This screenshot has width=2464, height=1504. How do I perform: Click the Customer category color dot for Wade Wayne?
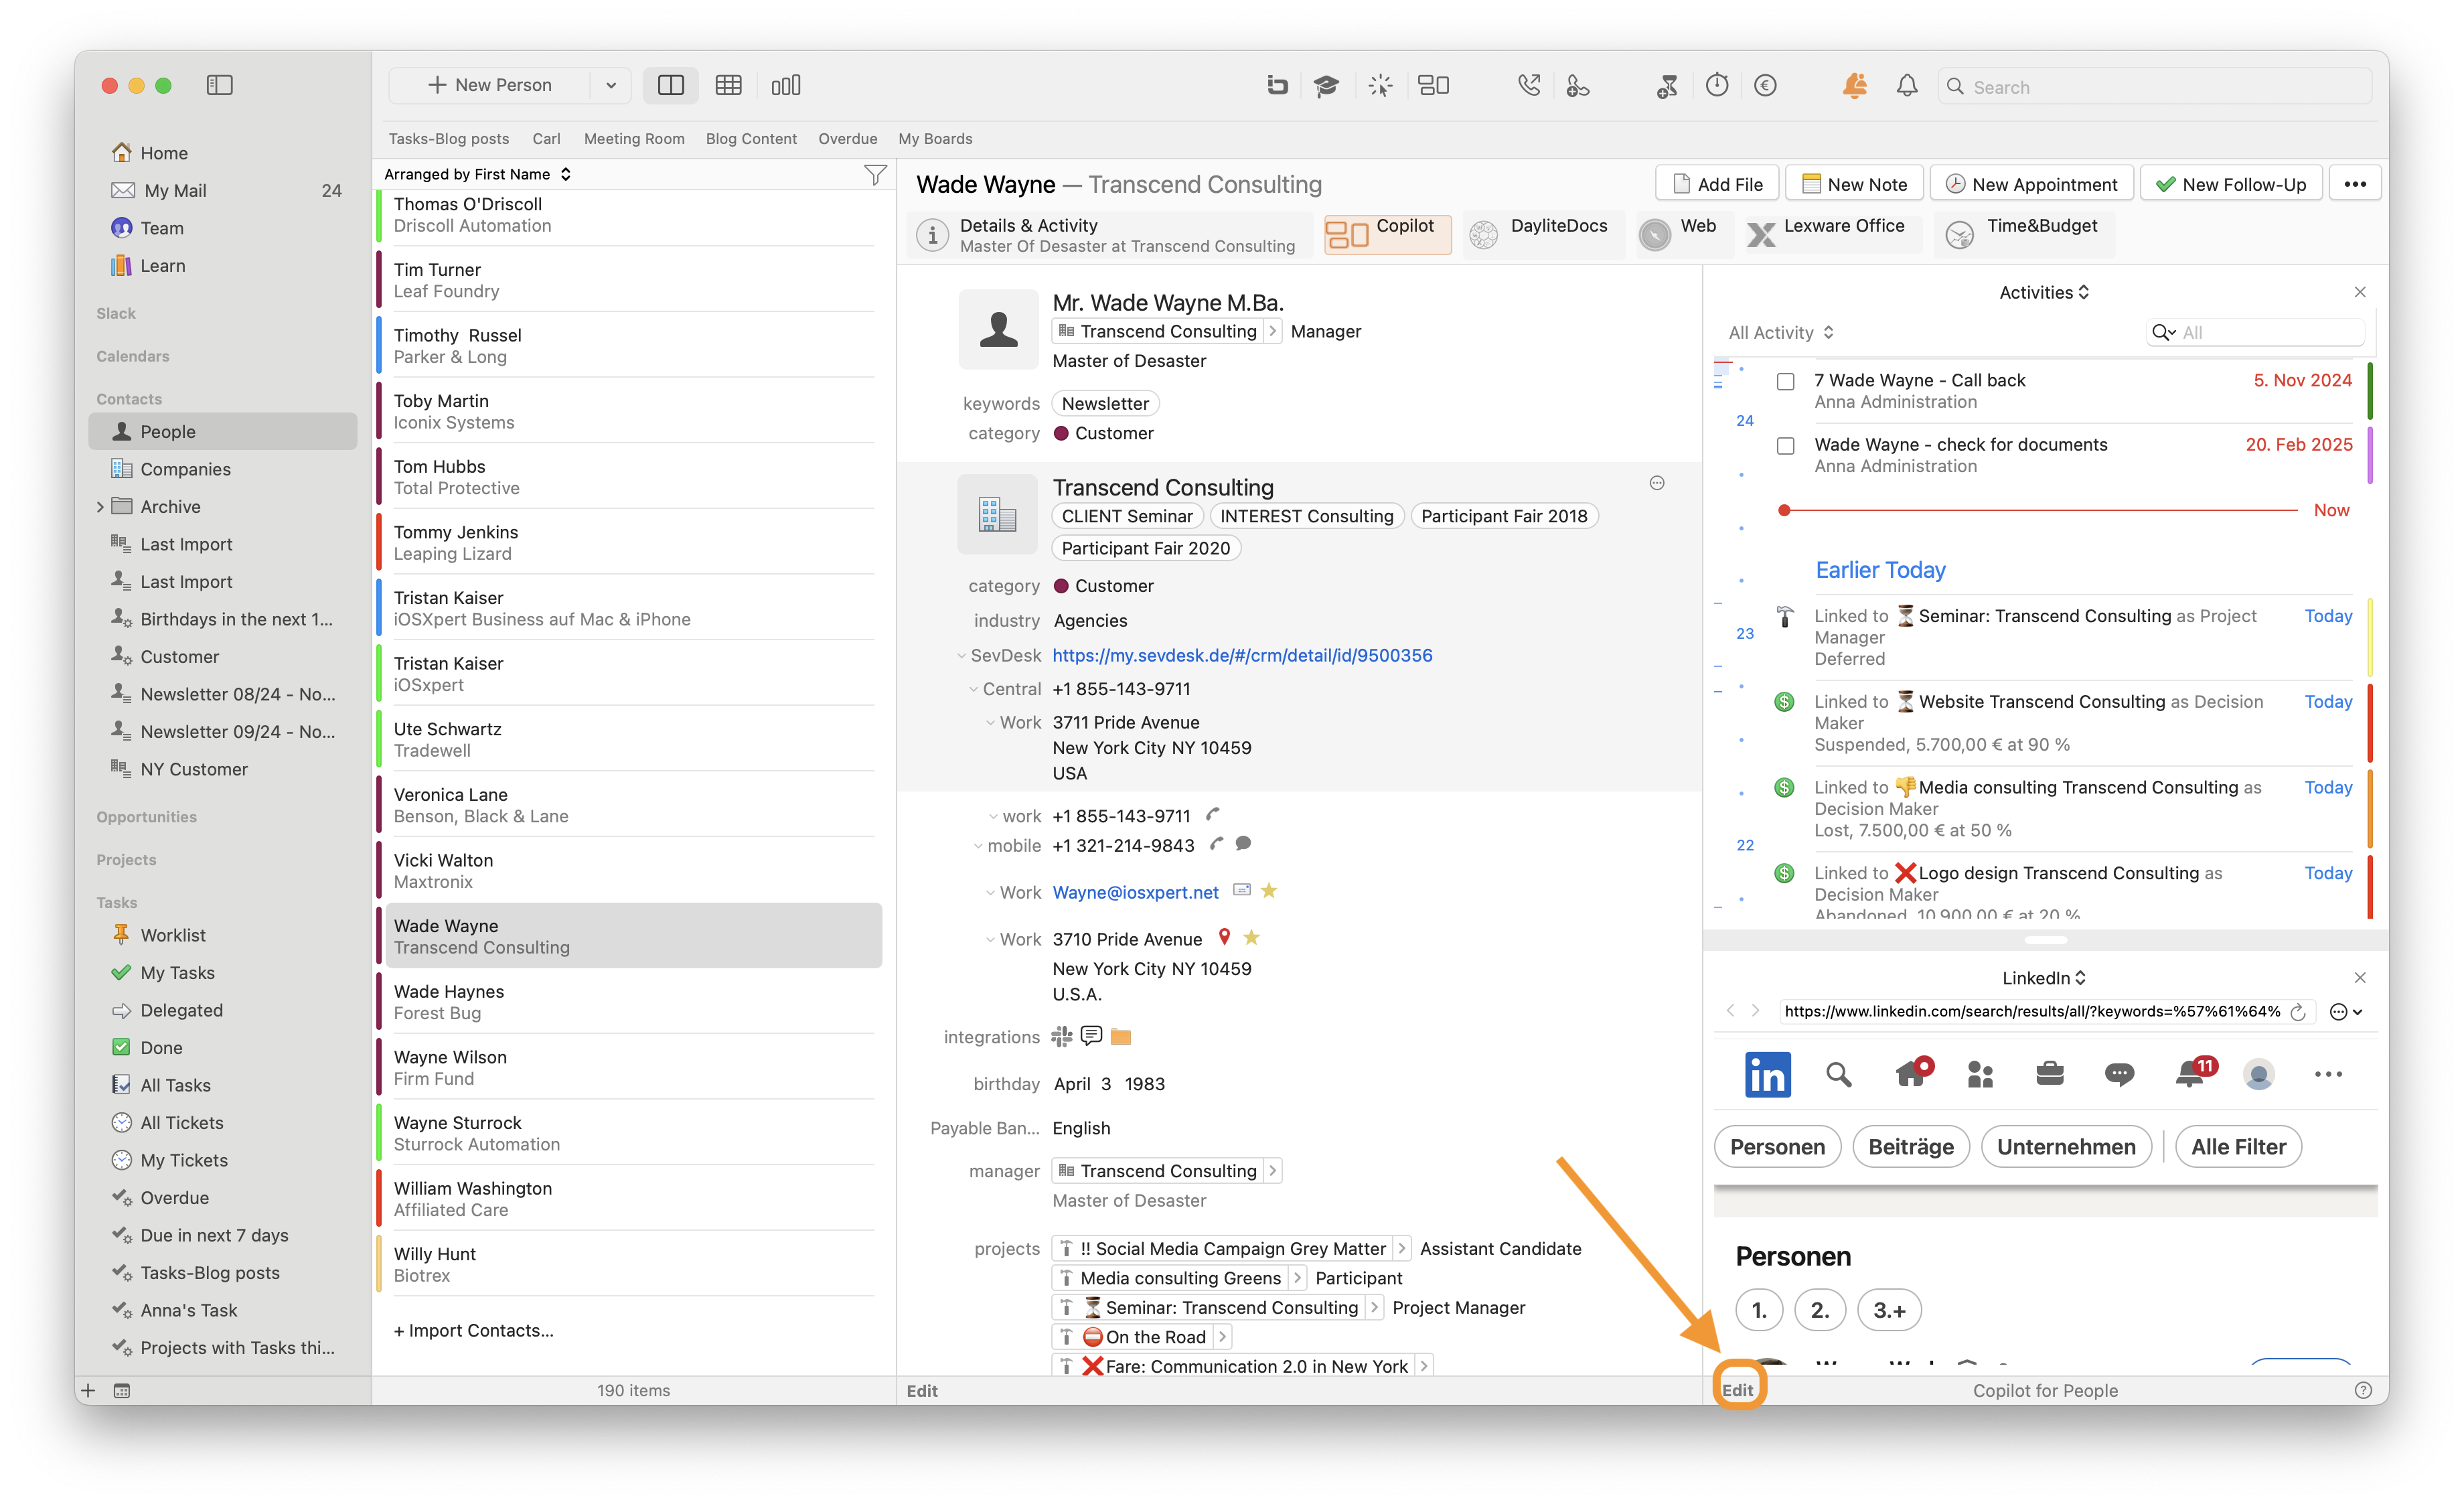coord(1062,433)
